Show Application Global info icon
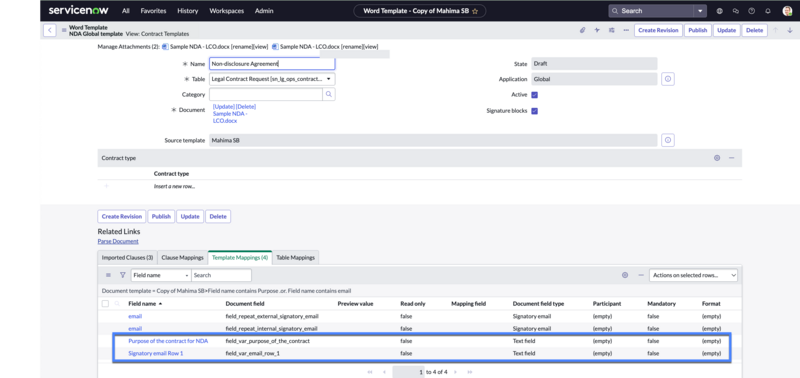800x378 pixels. (x=668, y=79)
